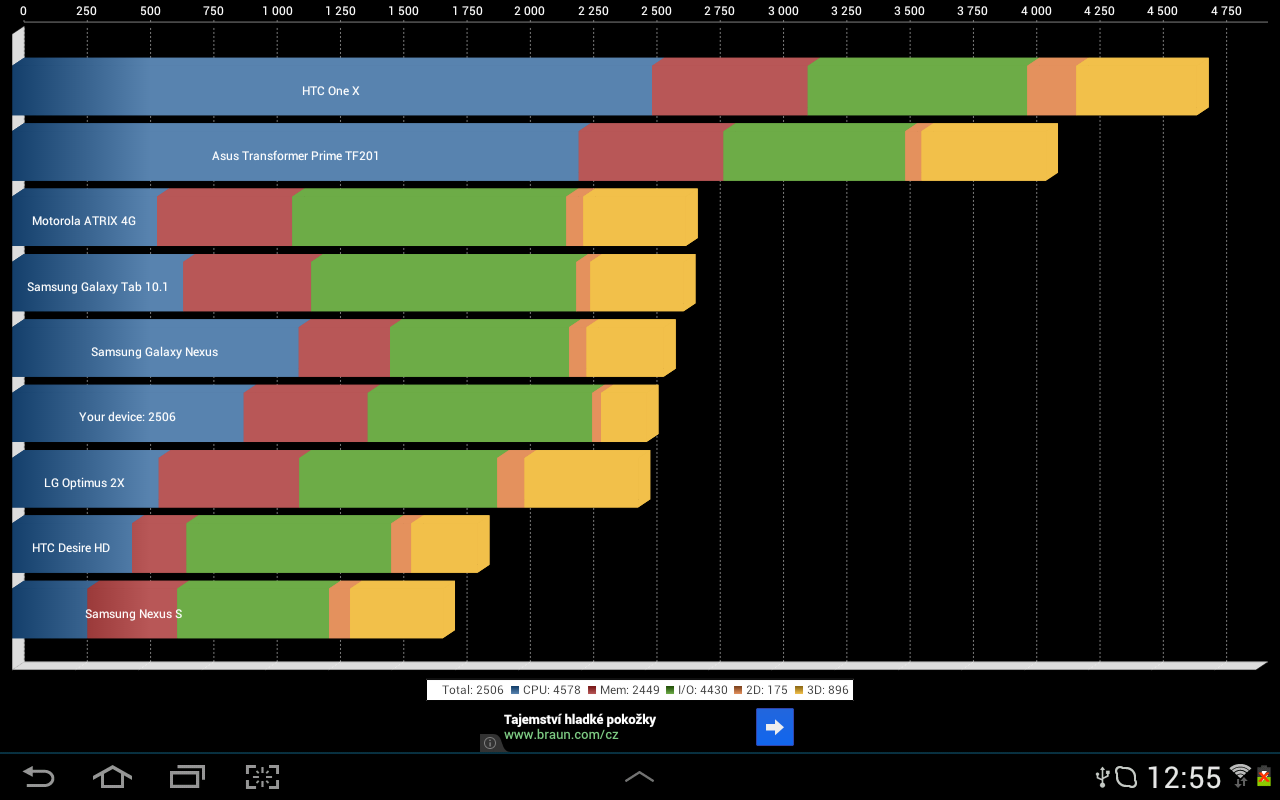The width and height of the screenshot is (1280, 800).
Task: Tap the 12:55 clock in status bar
Action: pos(1185,776)
